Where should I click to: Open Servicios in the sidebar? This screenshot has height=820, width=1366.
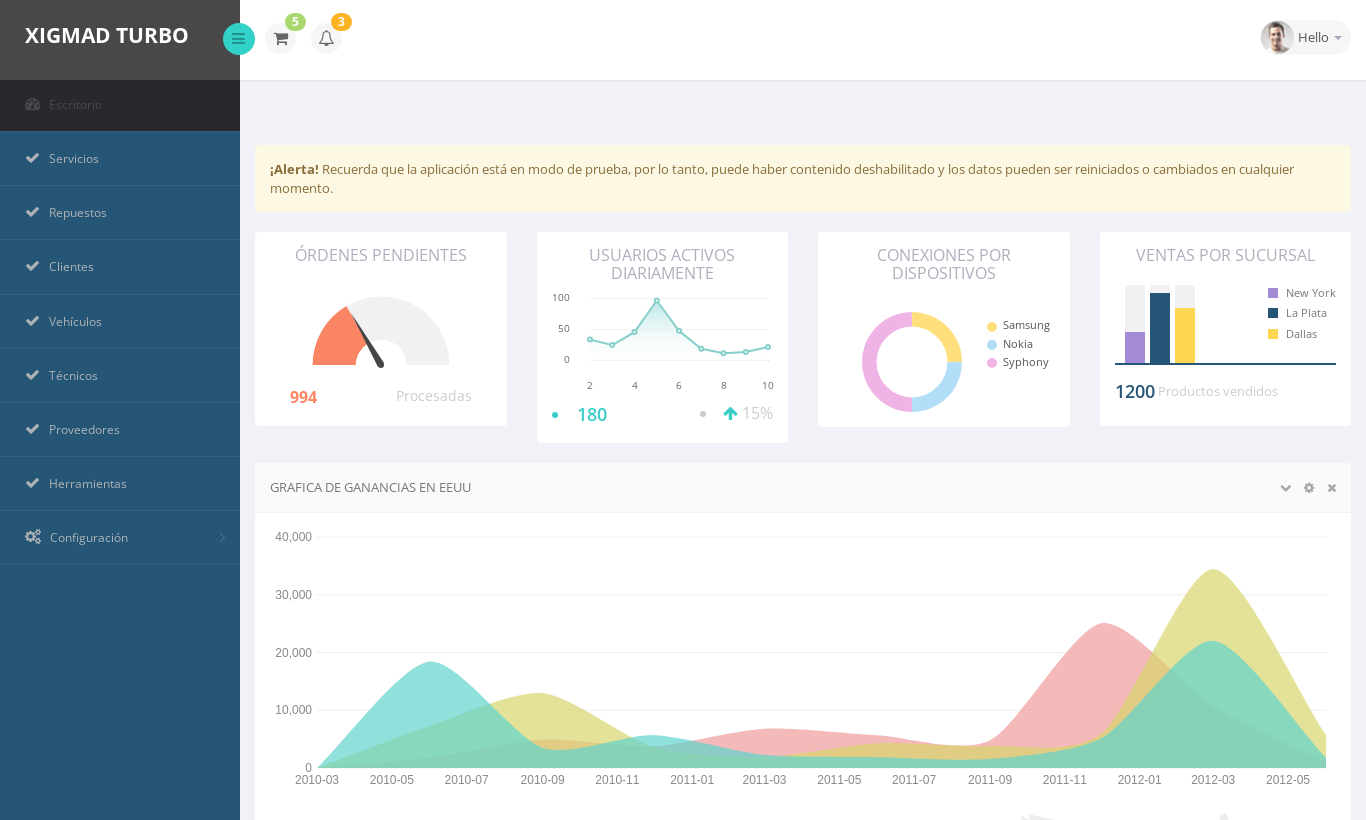coord(120,159)
